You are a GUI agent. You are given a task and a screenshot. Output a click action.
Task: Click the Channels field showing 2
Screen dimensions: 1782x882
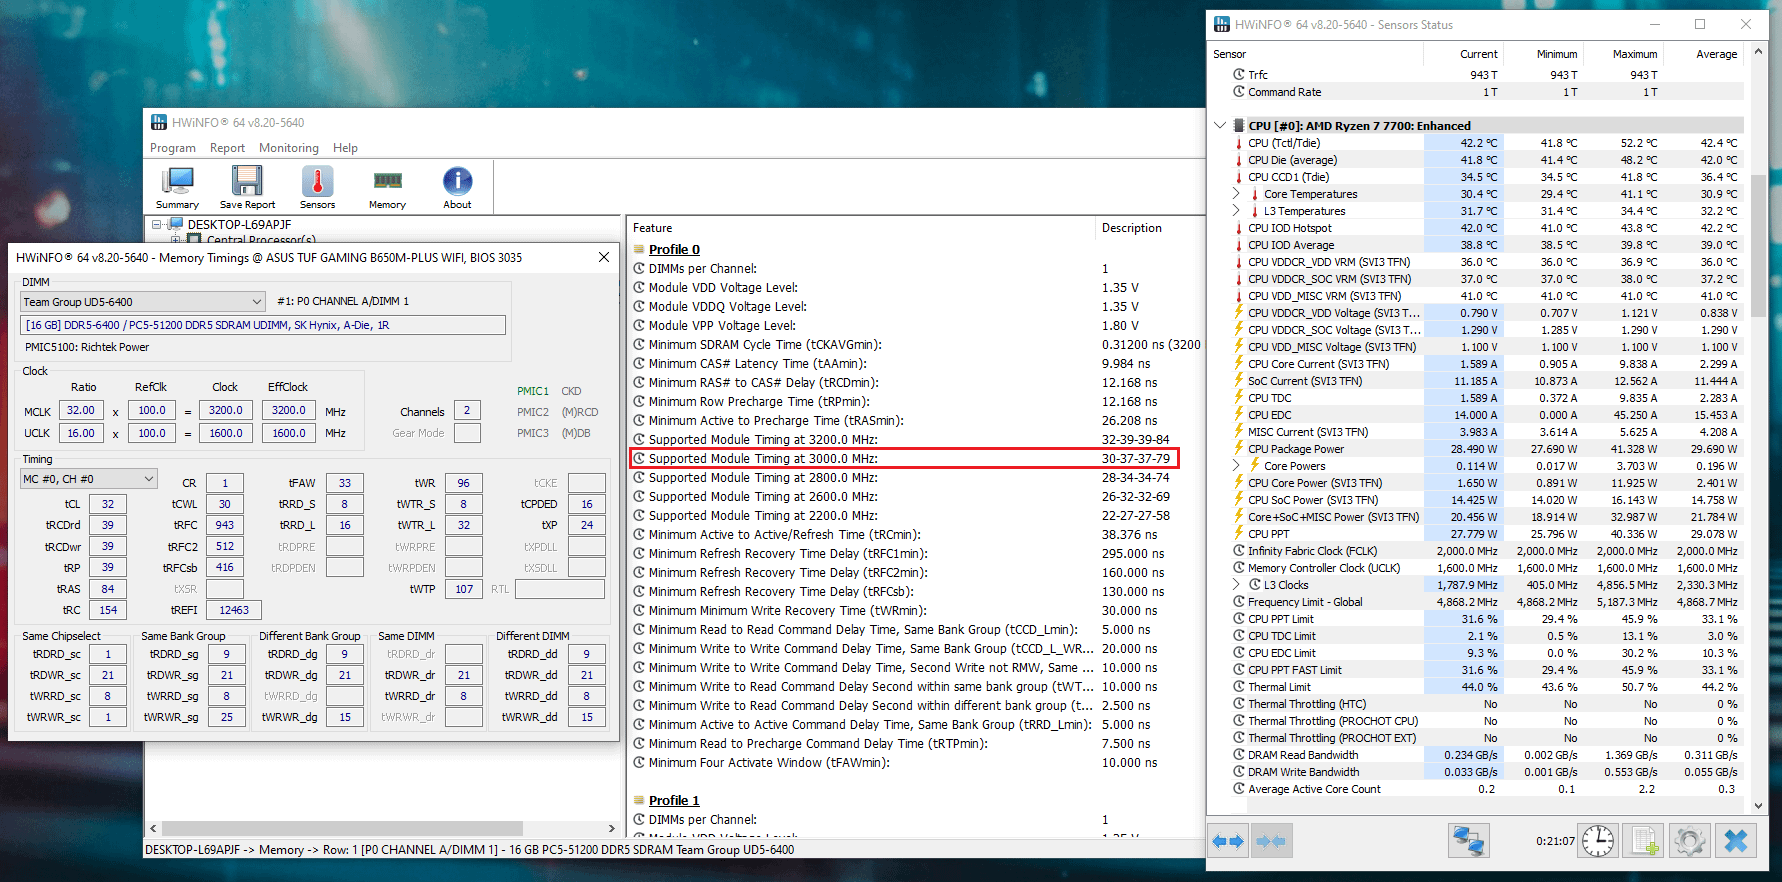[x=467, y=410]
